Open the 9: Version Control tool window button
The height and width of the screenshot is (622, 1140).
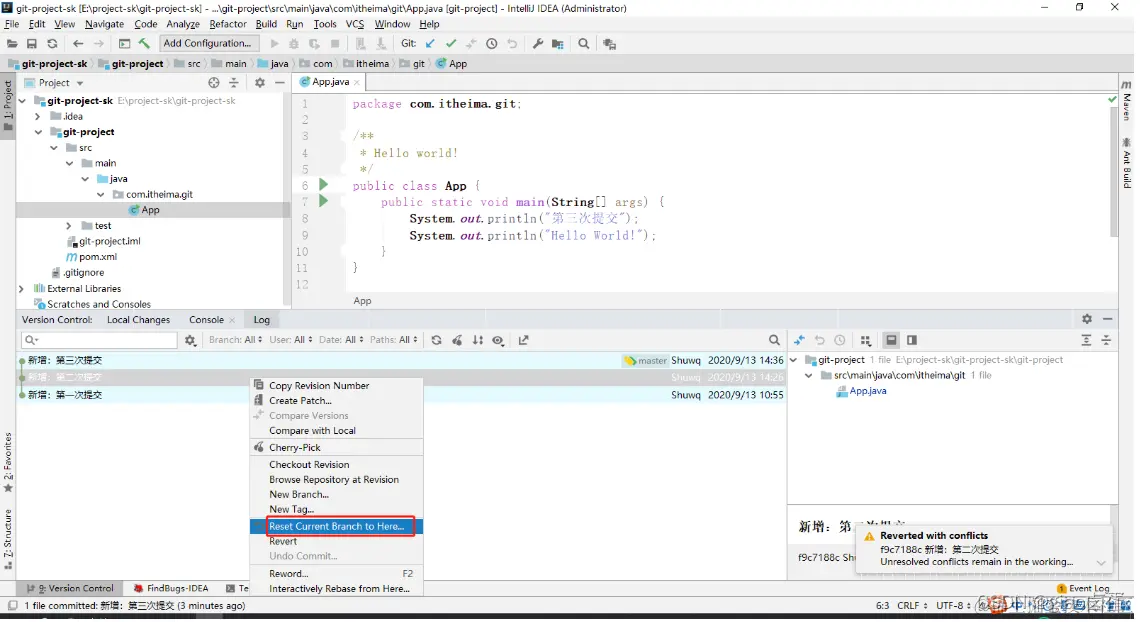click(x=70, y=589)
